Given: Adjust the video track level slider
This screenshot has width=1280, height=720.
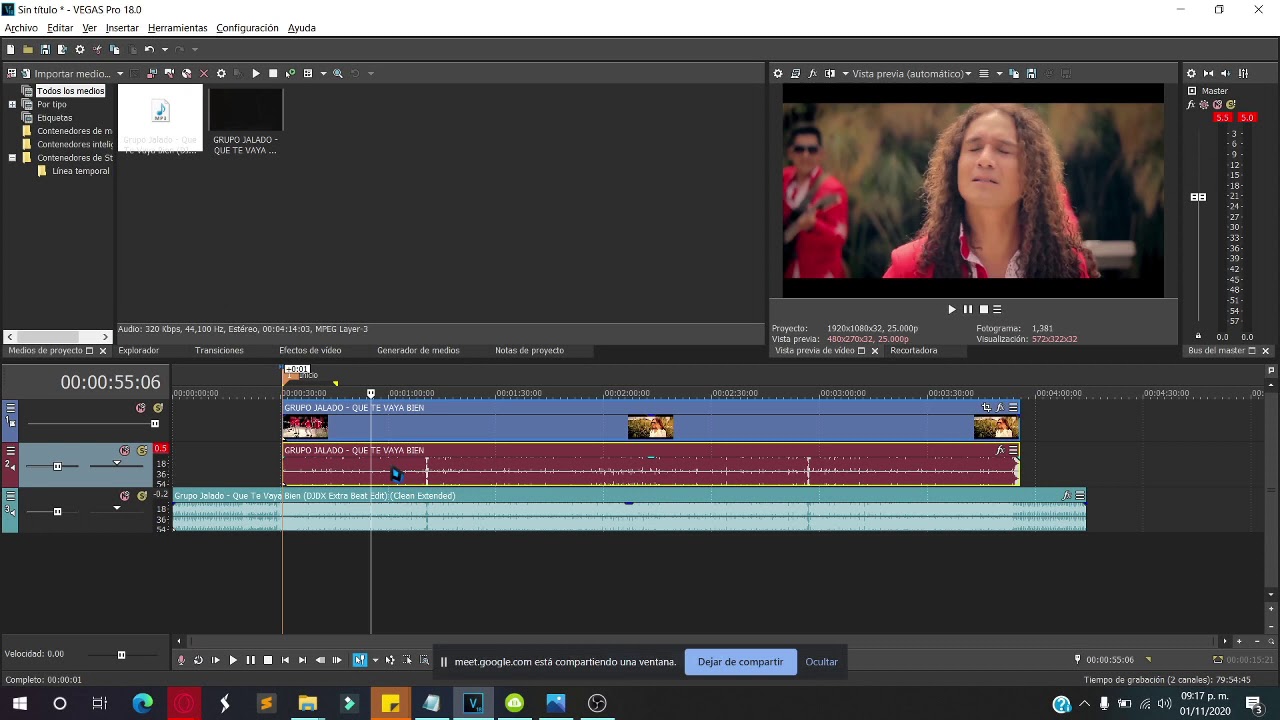Looking at the screenshot, I should 154,424.
